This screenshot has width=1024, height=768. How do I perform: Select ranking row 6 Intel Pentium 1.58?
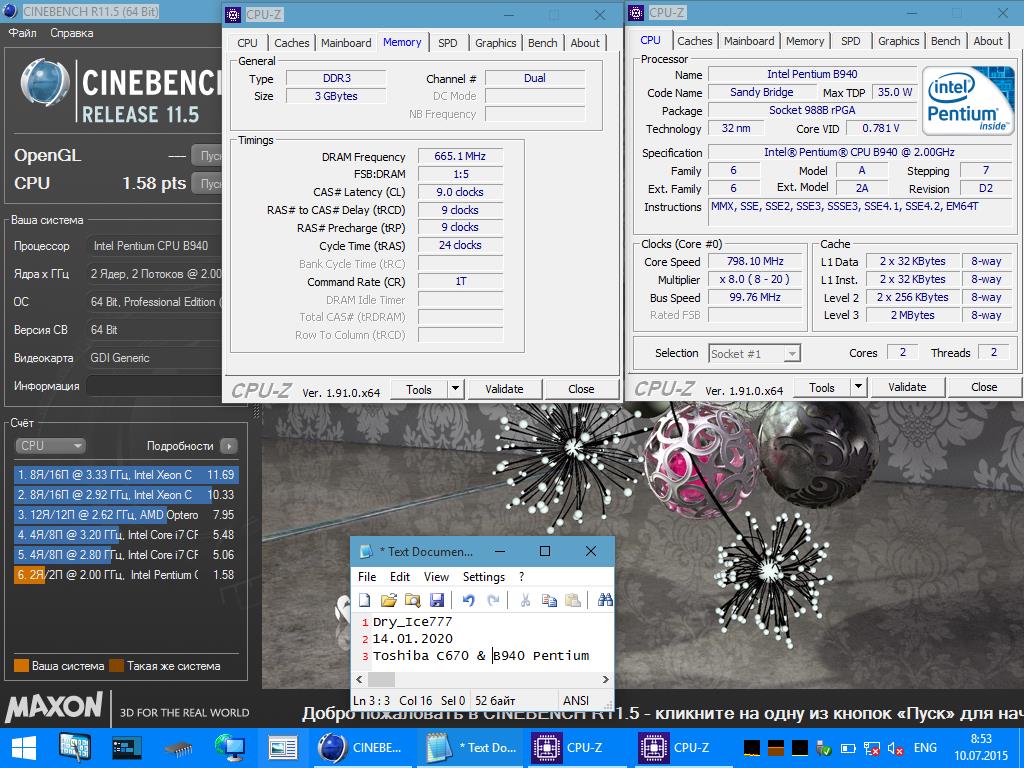126,575
